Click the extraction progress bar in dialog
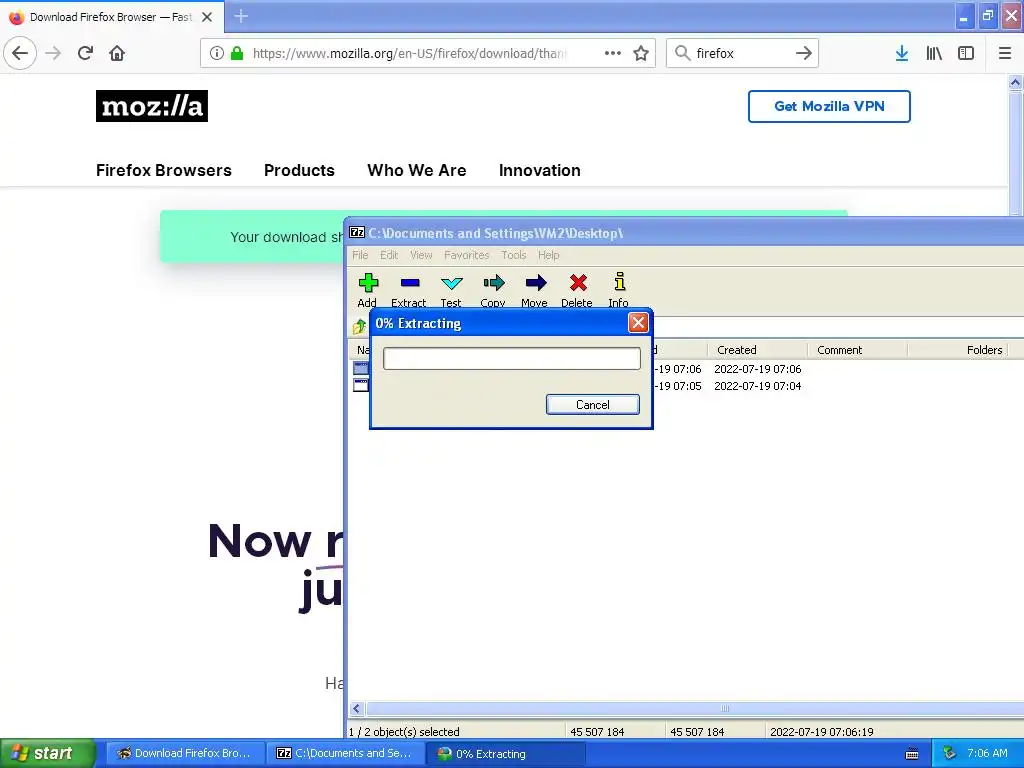Screen dimensions: 1024x768 [512, 359]
